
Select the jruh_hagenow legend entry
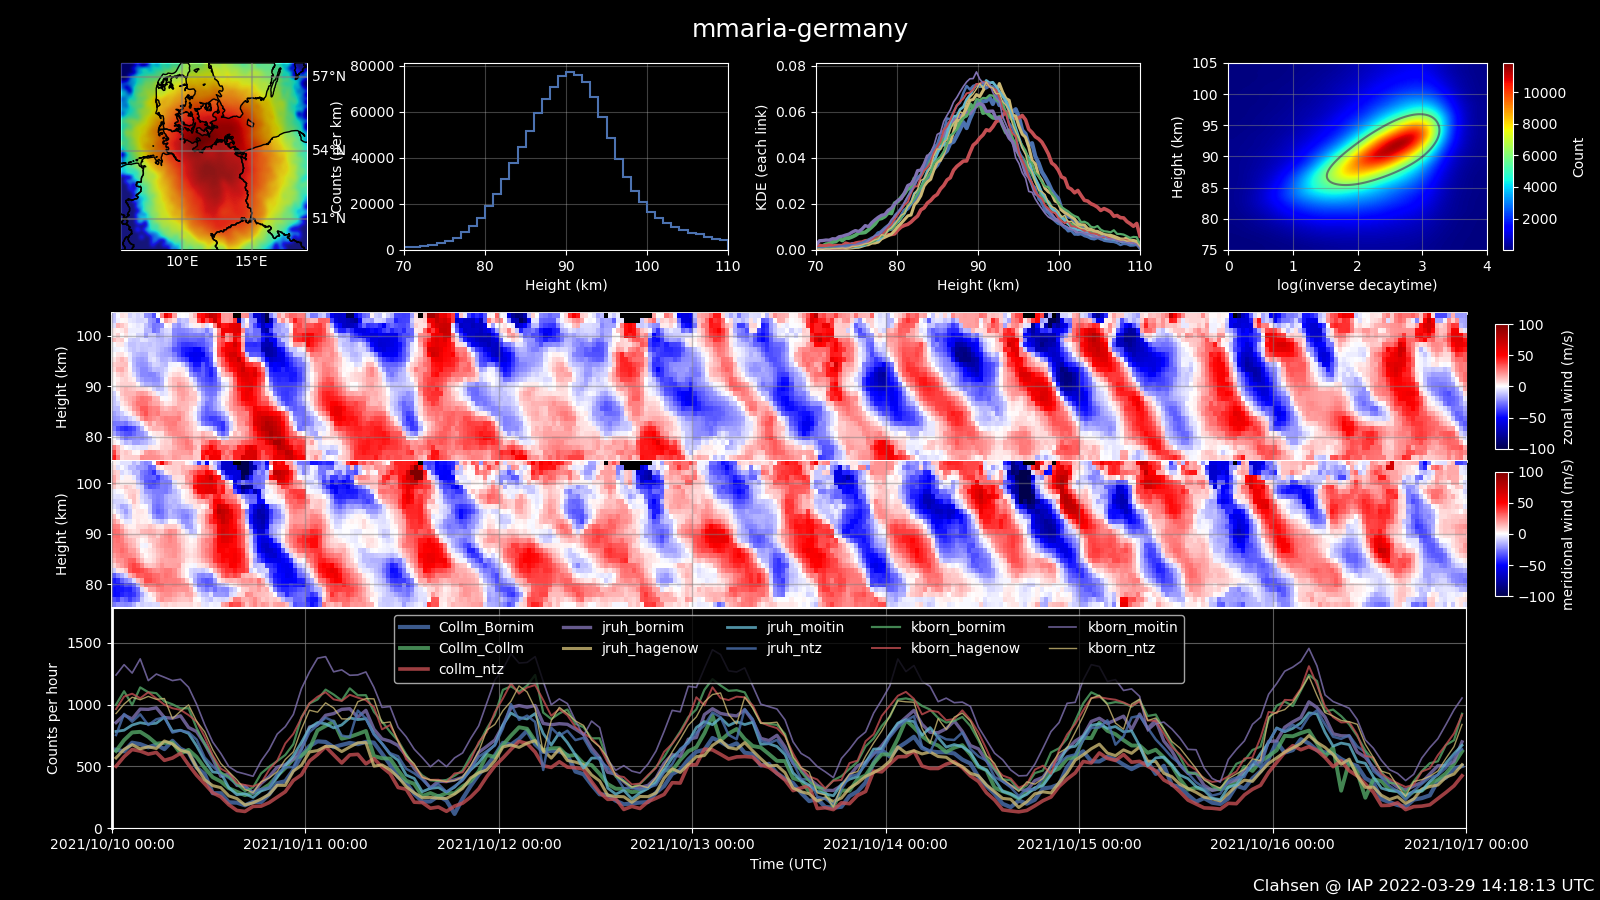629,648
